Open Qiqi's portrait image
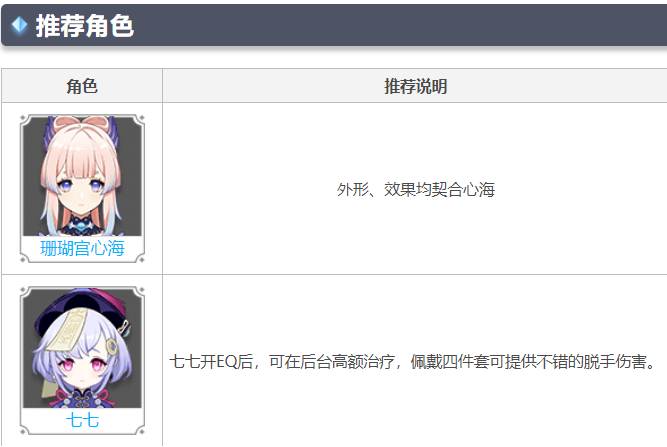This screenshot has width=667, height=447. 82,348
